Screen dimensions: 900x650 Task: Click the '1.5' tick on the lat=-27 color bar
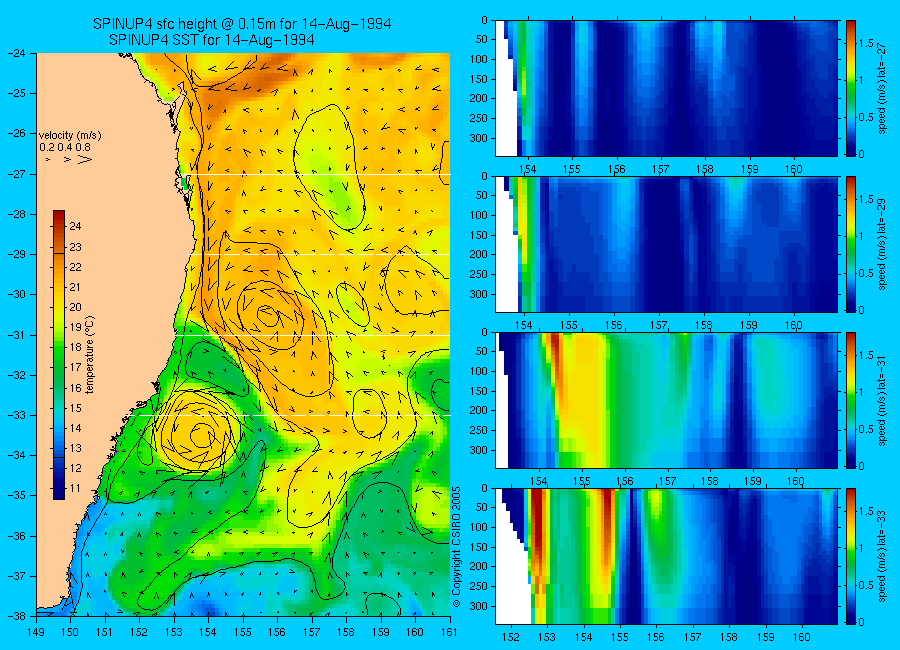[x=867, y=44]
